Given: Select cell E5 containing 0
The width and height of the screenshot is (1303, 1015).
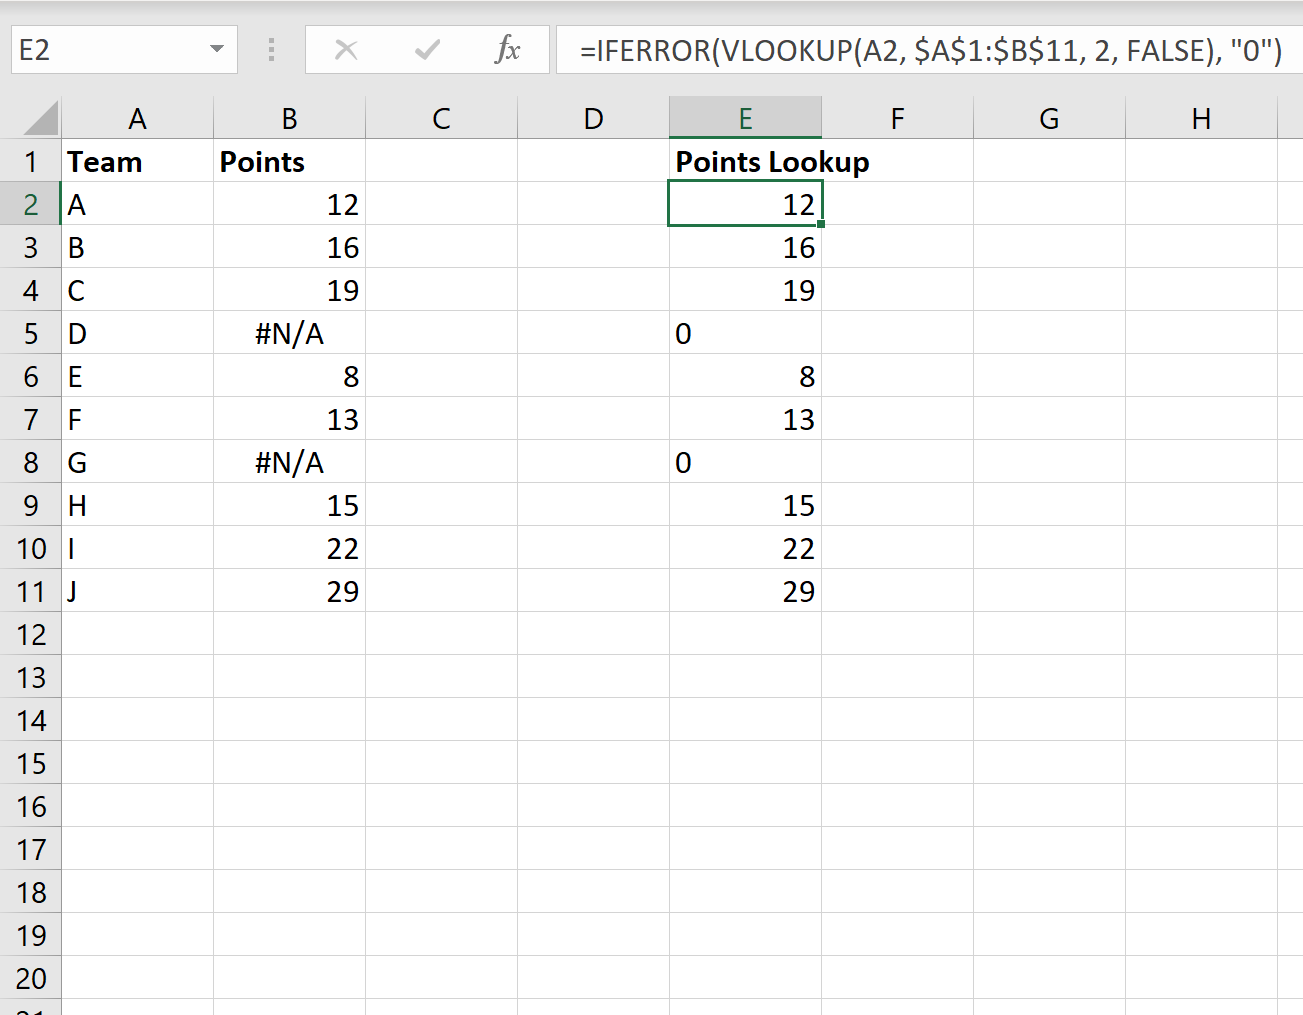Looking at the screenshot, I should [744, 333].
